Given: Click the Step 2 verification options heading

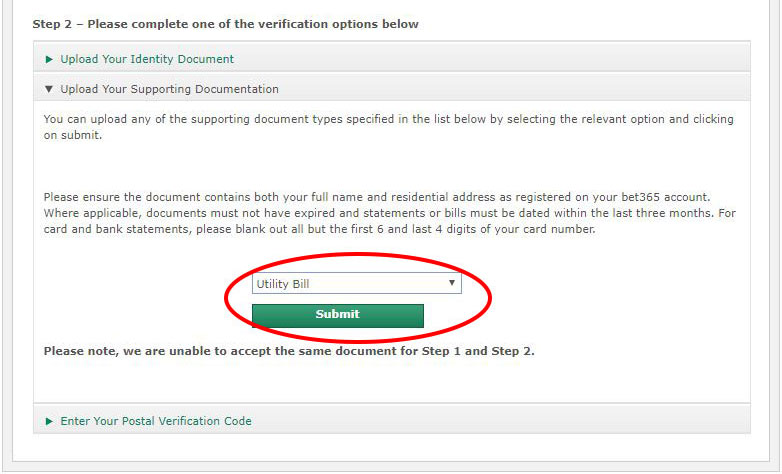Looking at the screenshot, I should tap(225, 24).
